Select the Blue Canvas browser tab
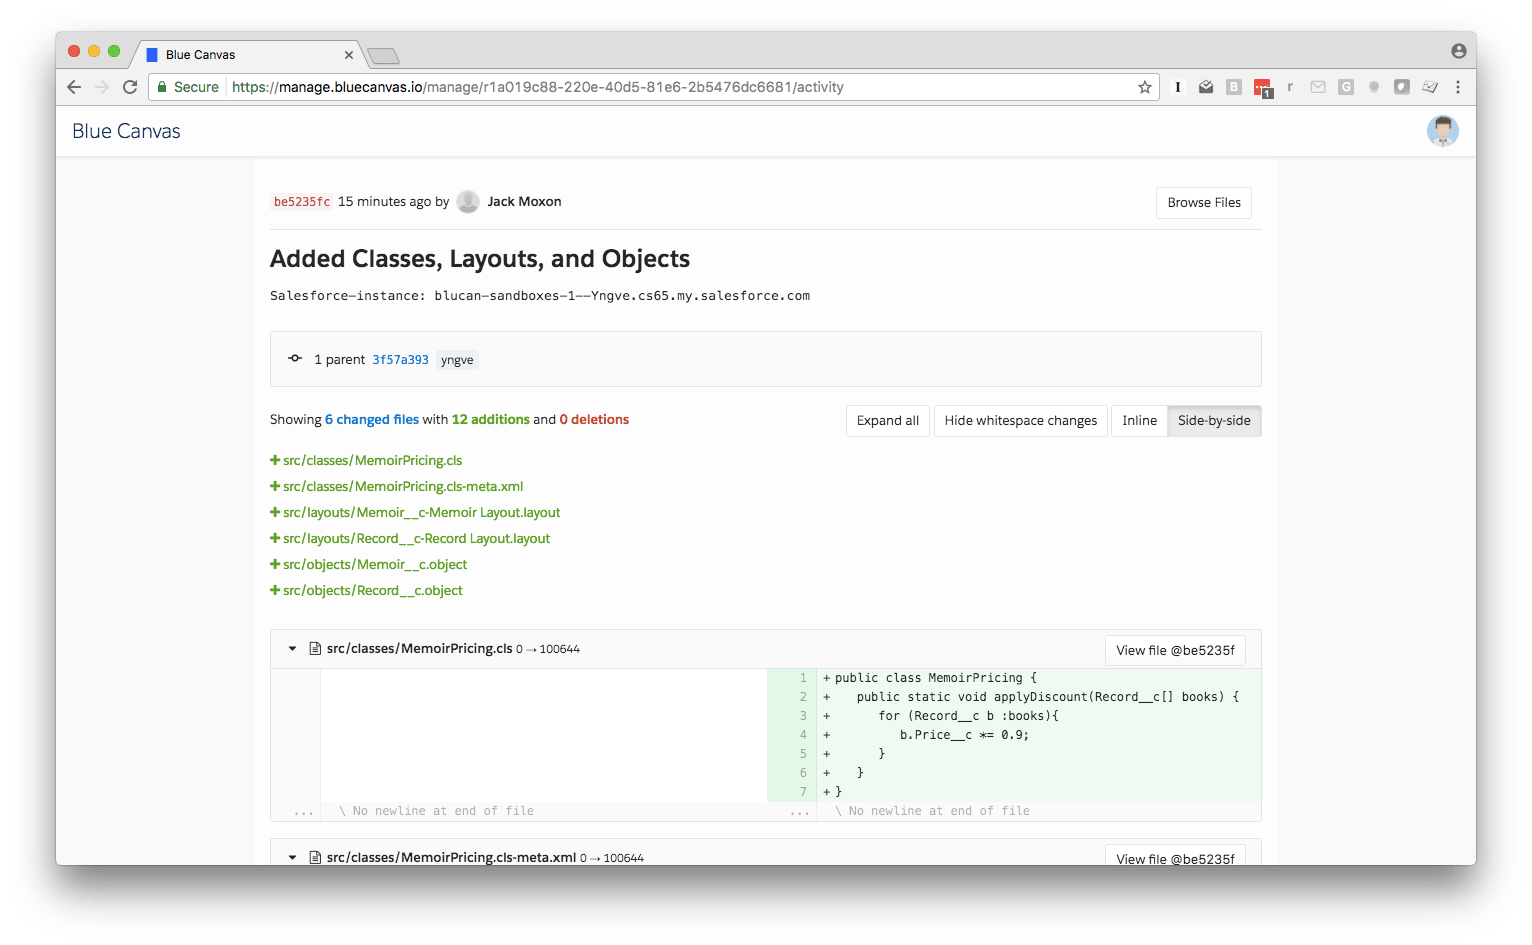1532x945 pixels. pos(250,54)
